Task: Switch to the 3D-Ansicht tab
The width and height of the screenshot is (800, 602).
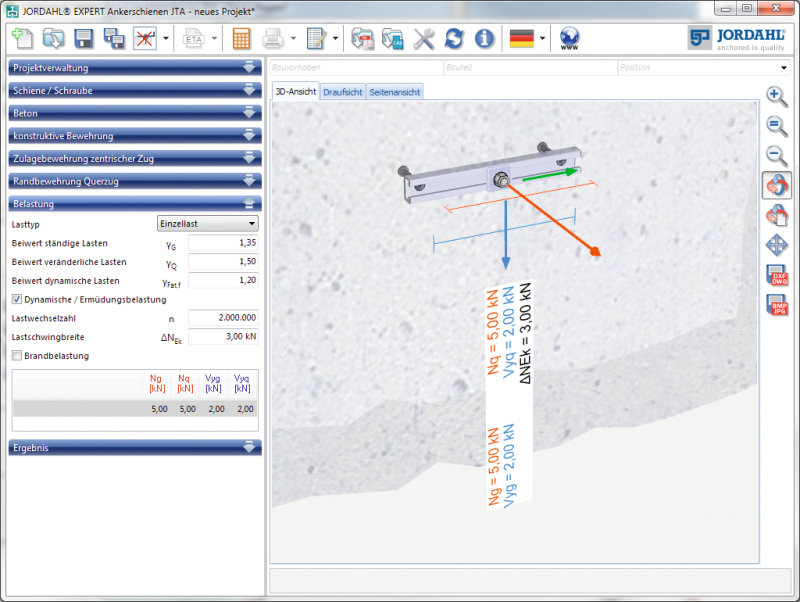Action: (x=296, y=91)
